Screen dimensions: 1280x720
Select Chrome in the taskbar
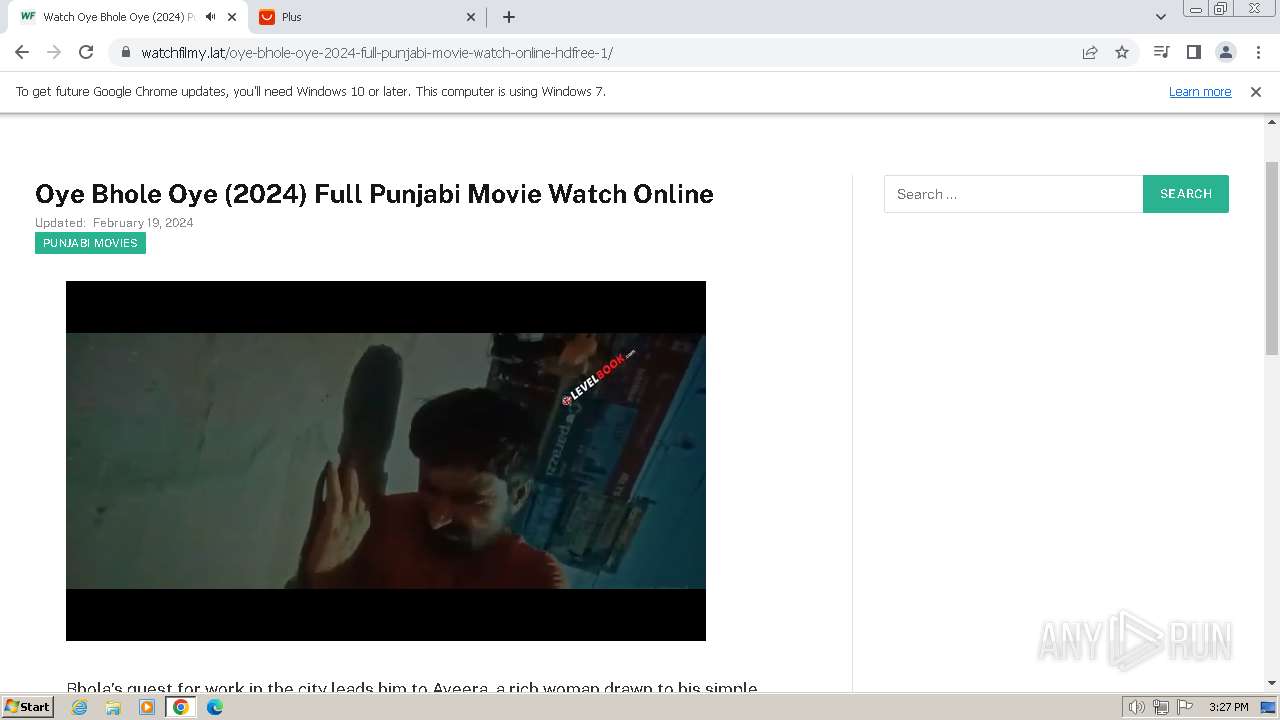[x=181, y=707]
